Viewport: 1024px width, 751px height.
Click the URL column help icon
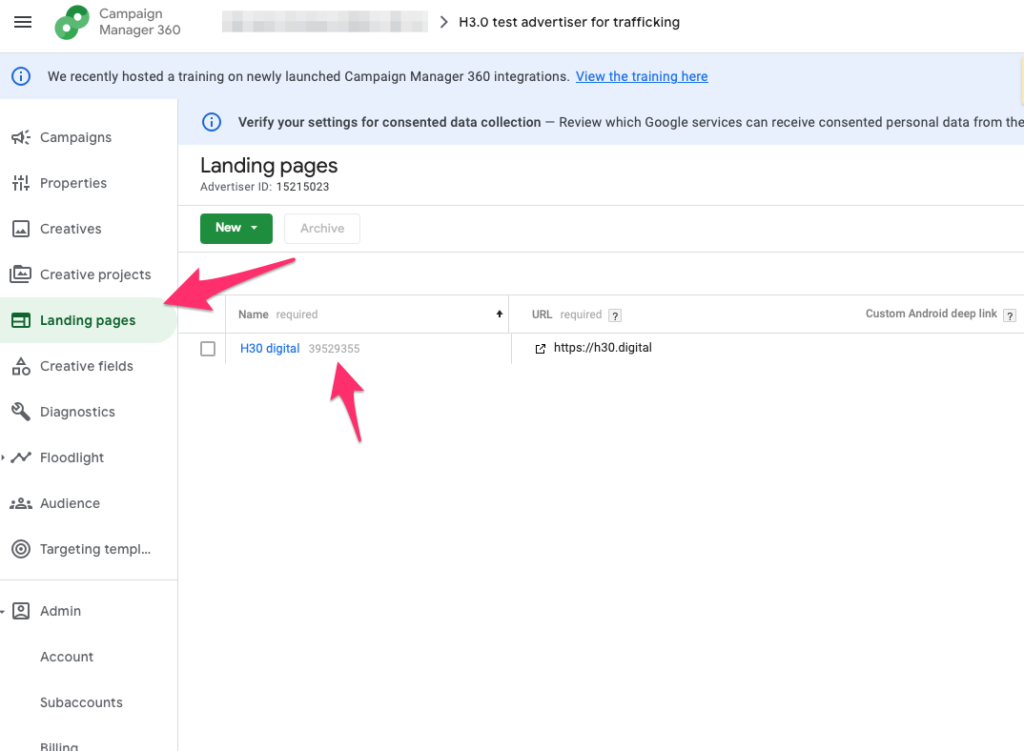[x=615, y=315]
